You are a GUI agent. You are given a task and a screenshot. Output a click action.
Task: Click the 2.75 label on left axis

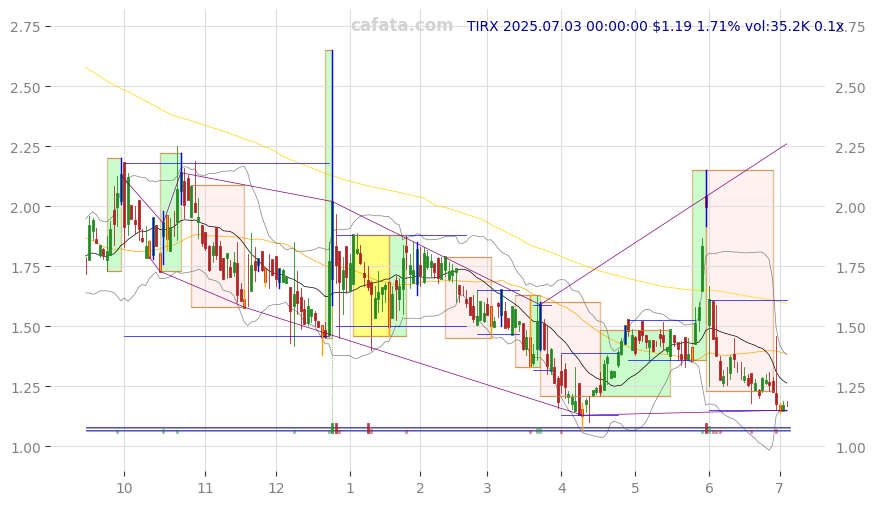pos(26,26)
